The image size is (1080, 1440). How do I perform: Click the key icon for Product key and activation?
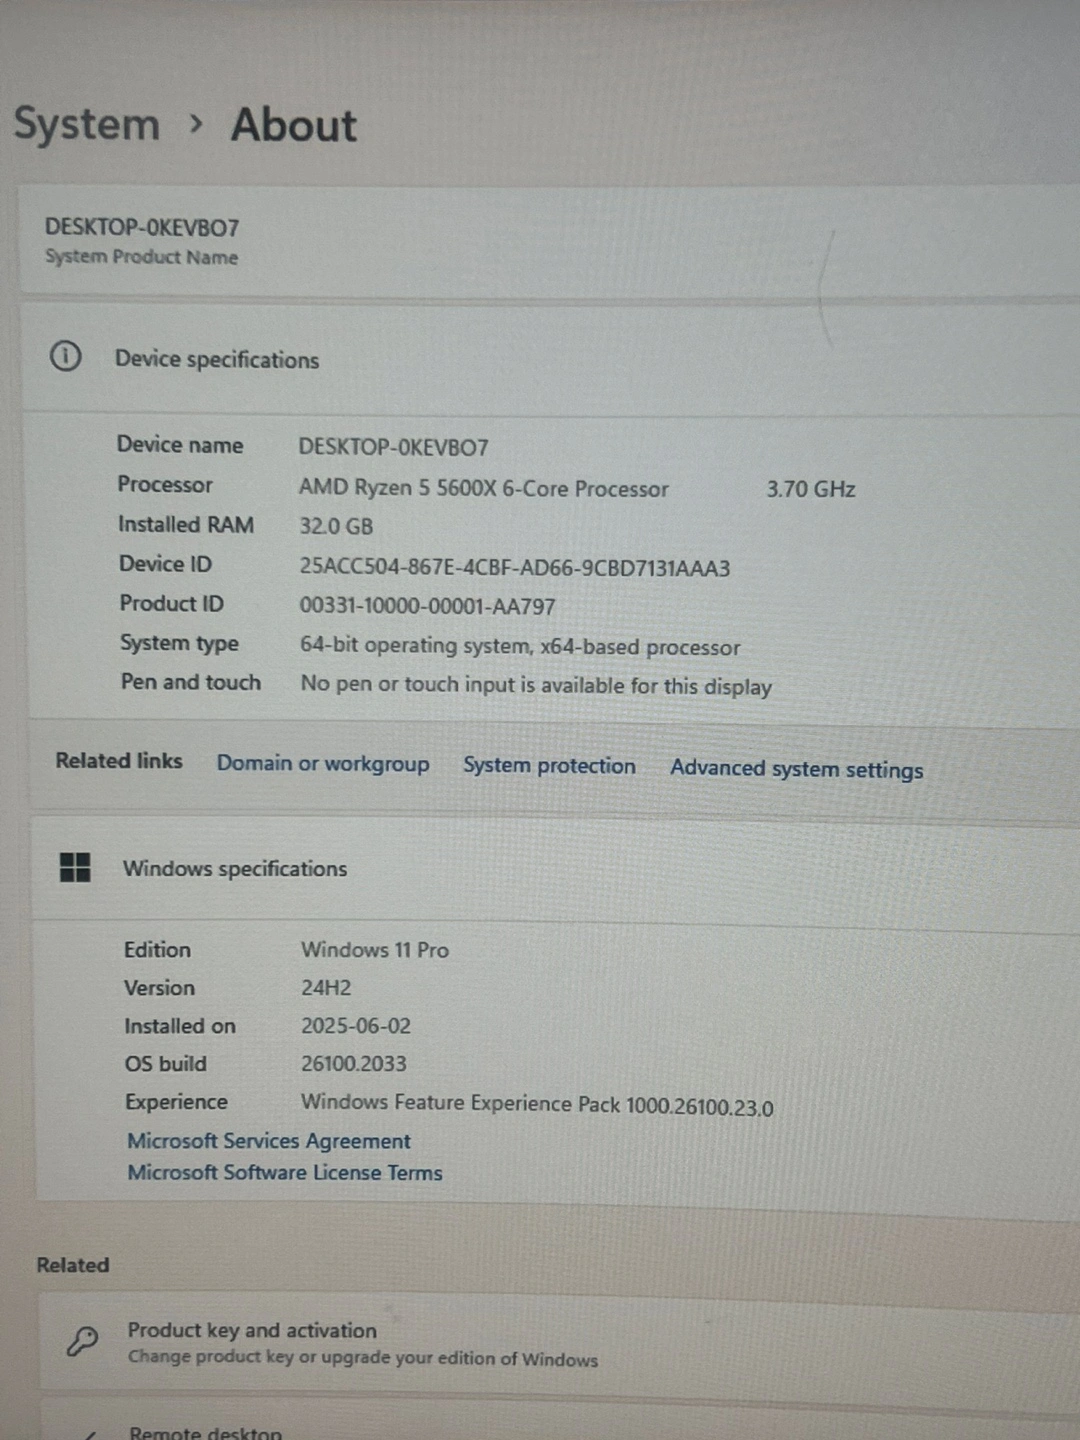pyautogui.click(x=82, y=1341)
